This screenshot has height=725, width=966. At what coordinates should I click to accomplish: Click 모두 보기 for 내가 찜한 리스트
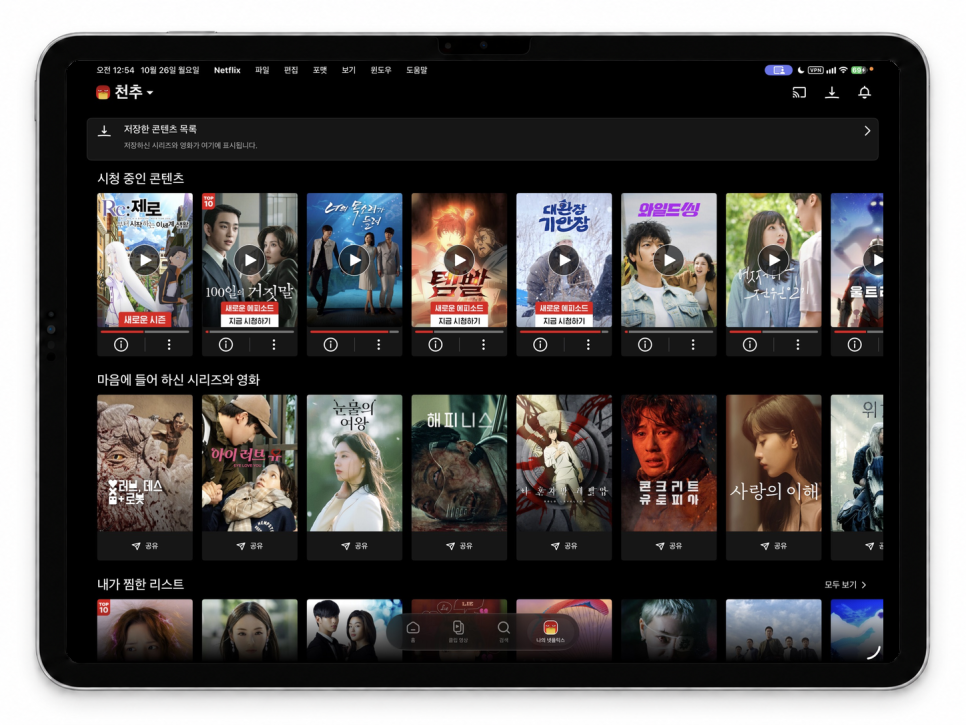845,585
